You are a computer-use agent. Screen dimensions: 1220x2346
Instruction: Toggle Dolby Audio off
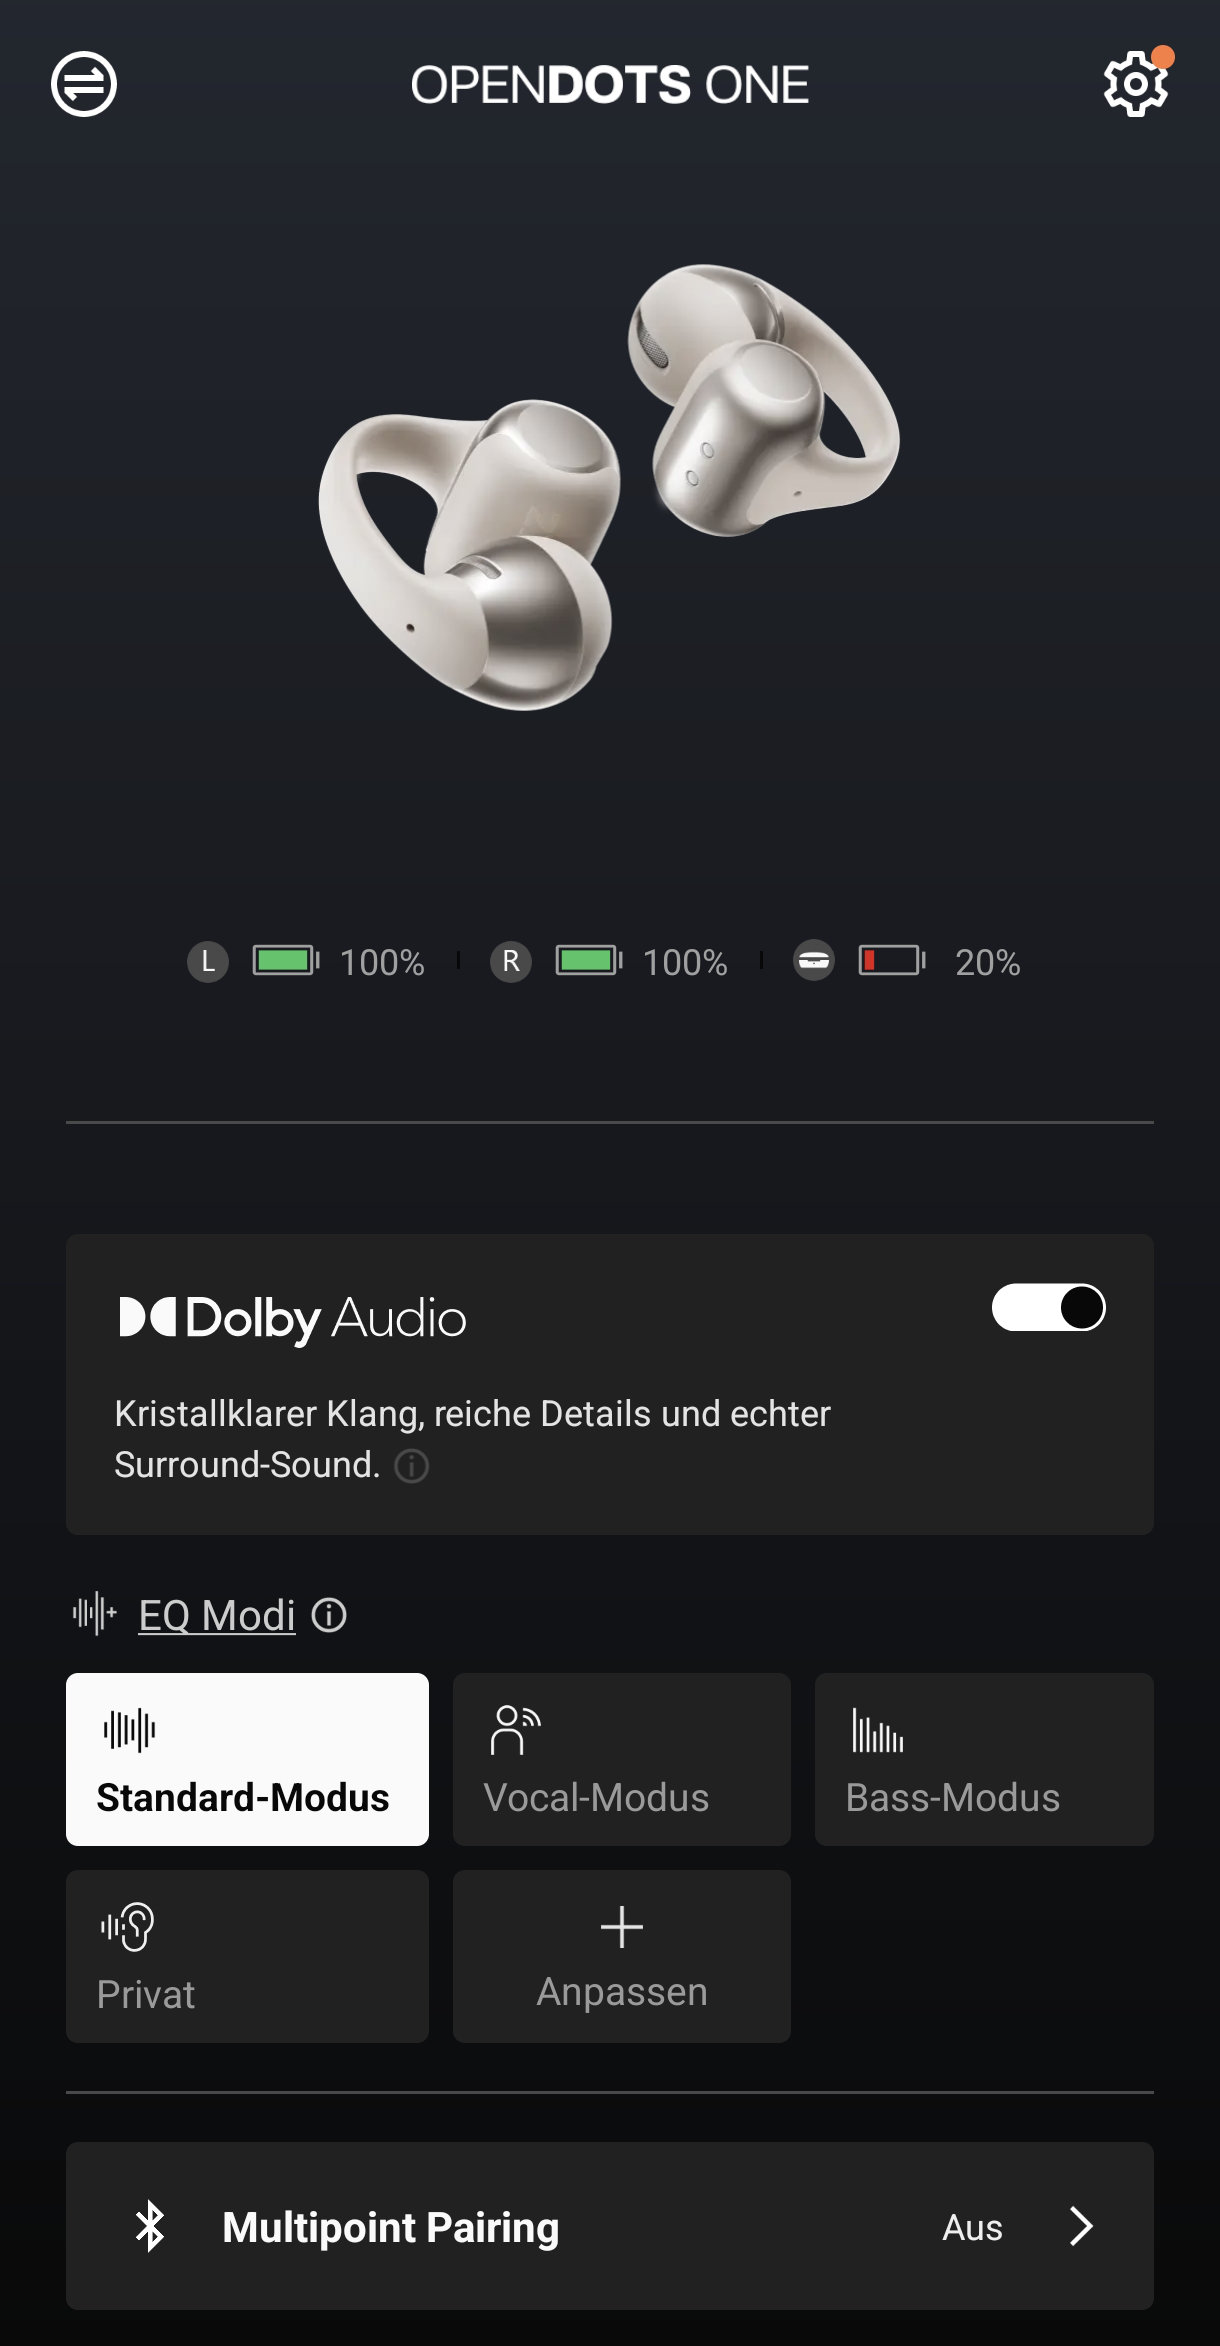1048,1307
